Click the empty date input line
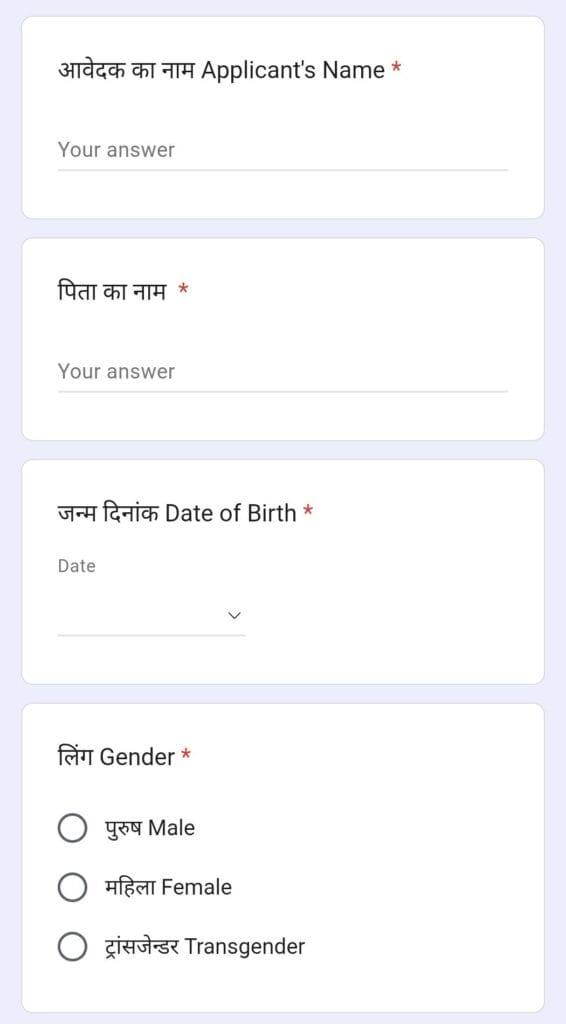 (151, 616)
